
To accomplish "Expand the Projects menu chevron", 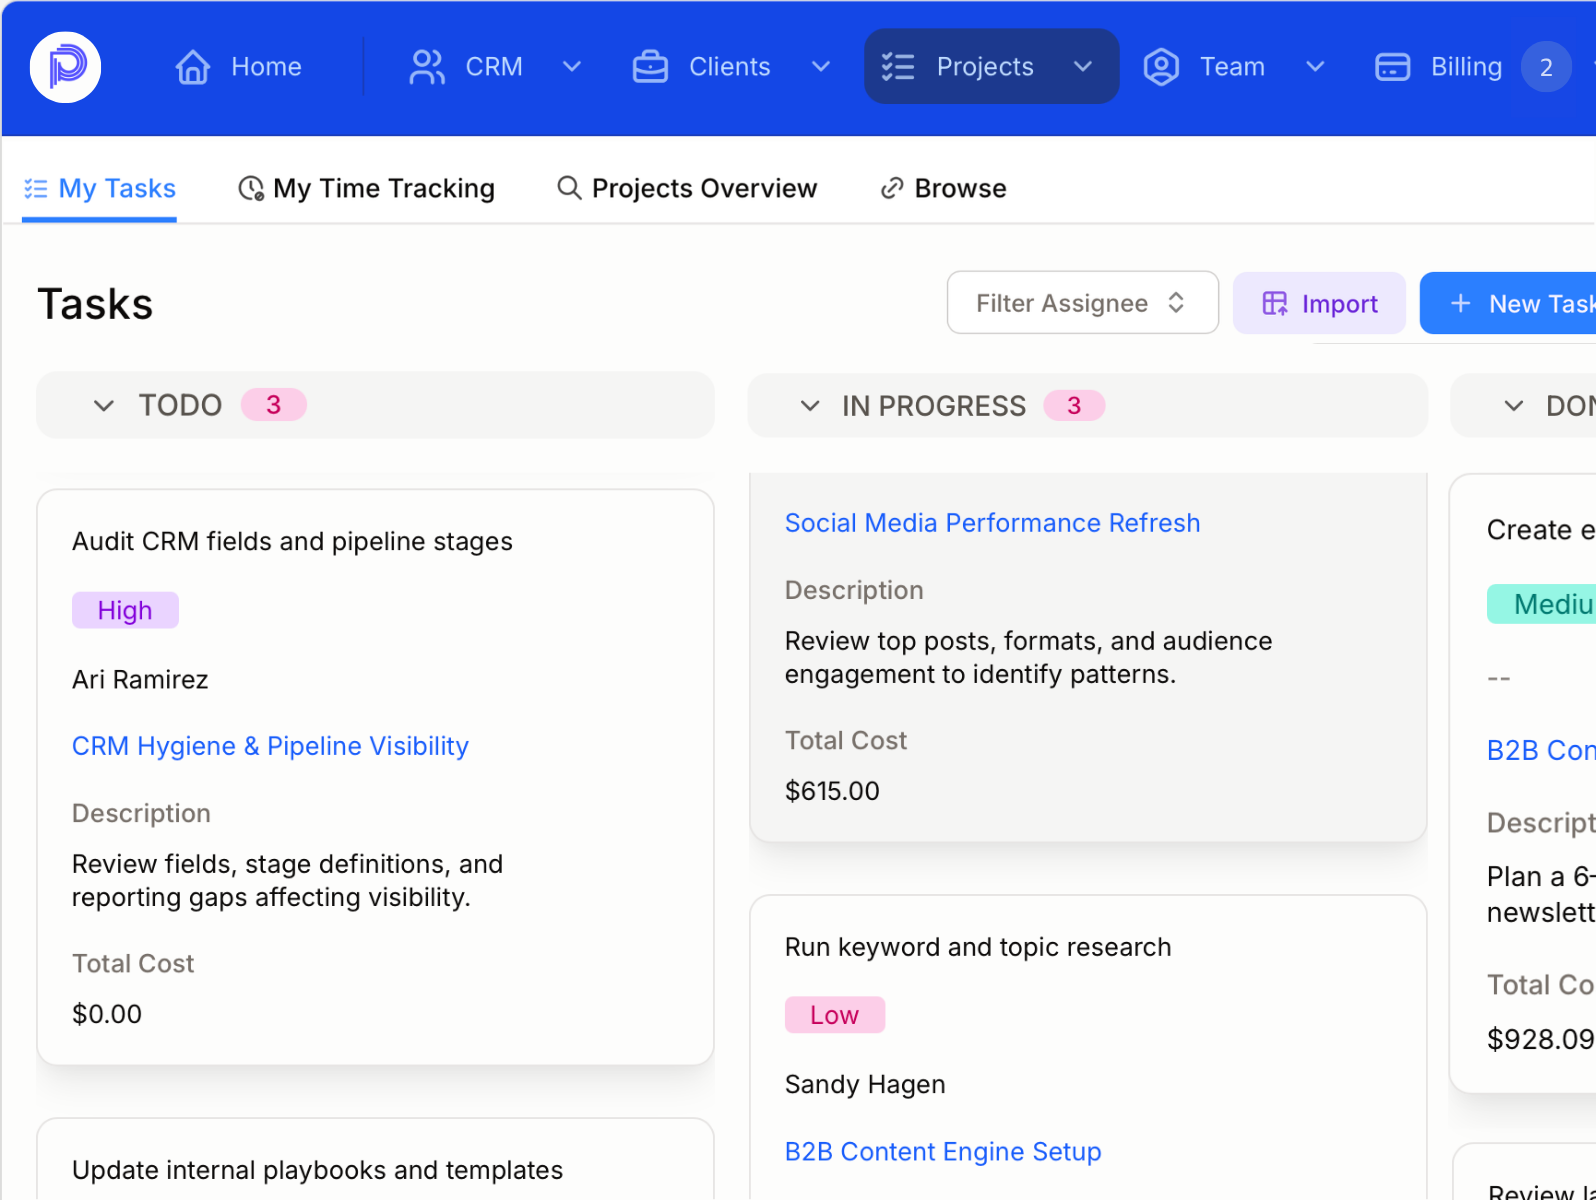I will click(x=1082, y=67).
